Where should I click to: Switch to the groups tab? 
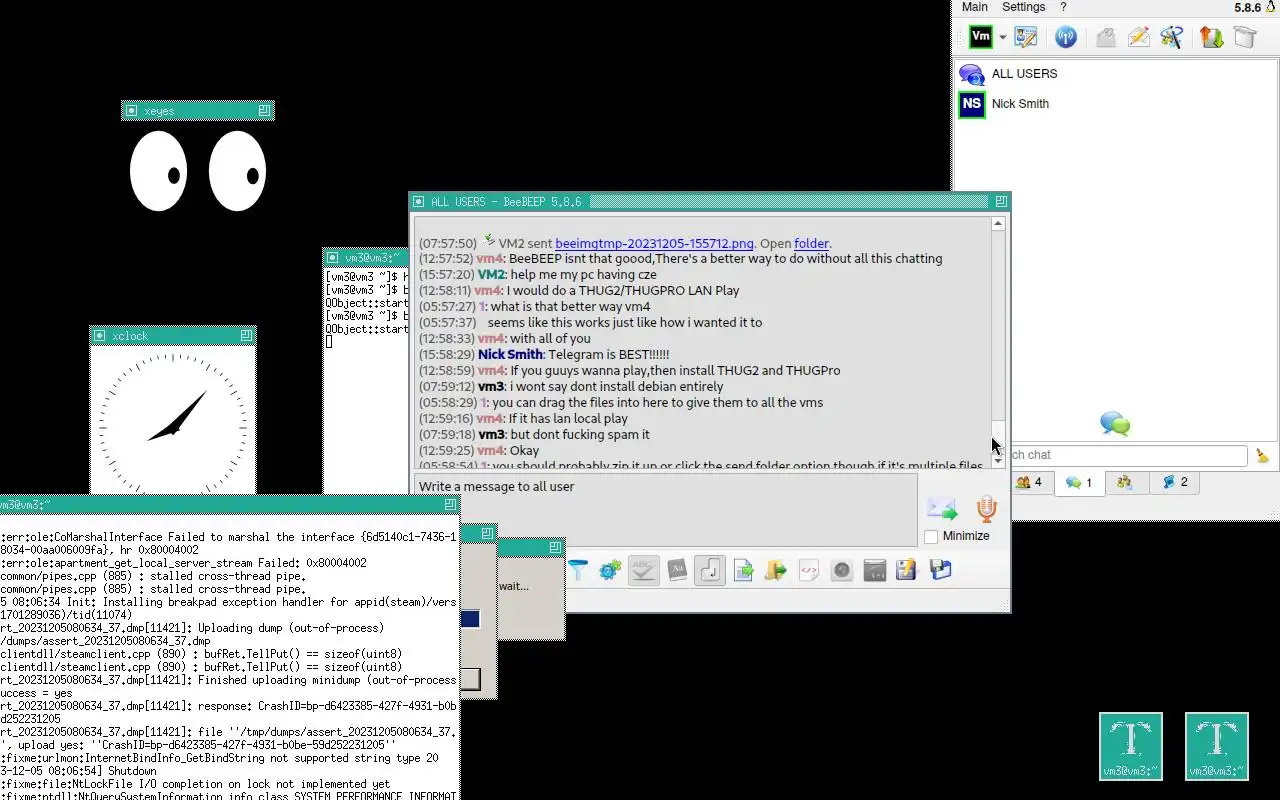(x=1125, y=482)
